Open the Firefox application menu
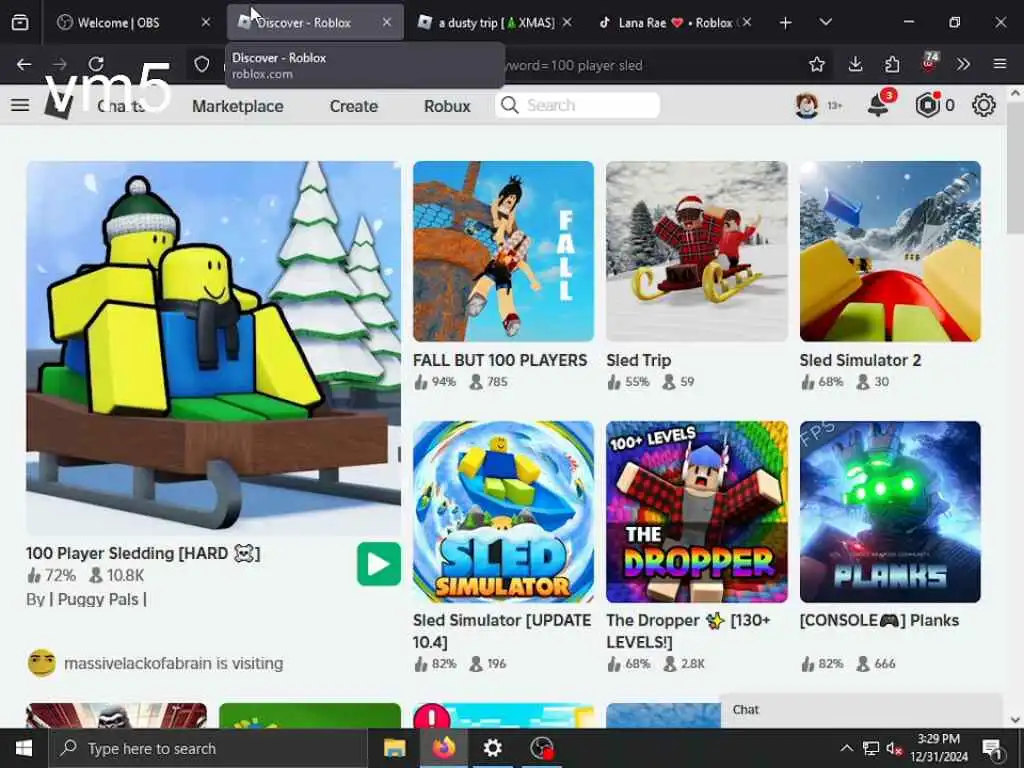Image resolution: width=1024 pixels, height=768 pixels. coord(1000,64)
